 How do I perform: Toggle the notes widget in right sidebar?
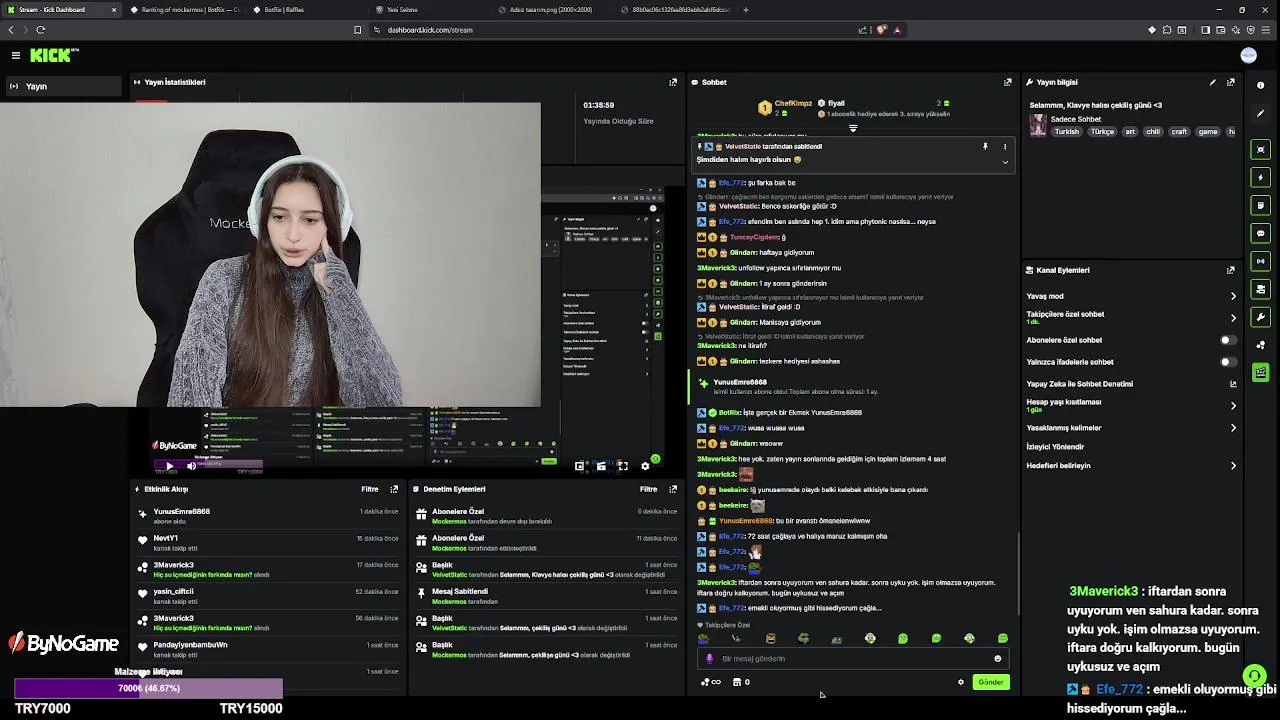(x=1260, y=205)
